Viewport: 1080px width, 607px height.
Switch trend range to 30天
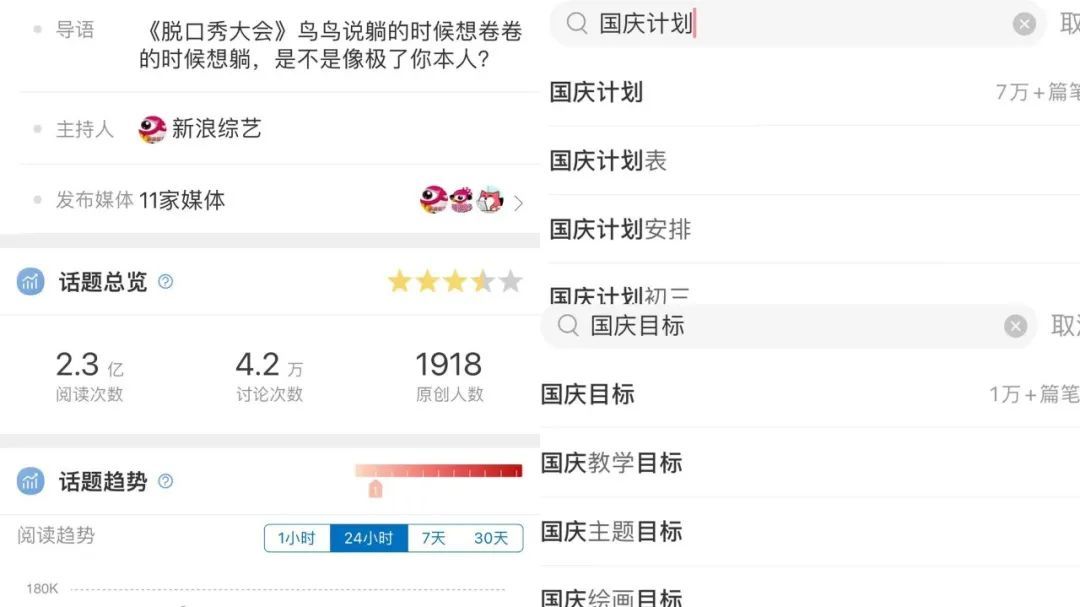click(490, 538)
